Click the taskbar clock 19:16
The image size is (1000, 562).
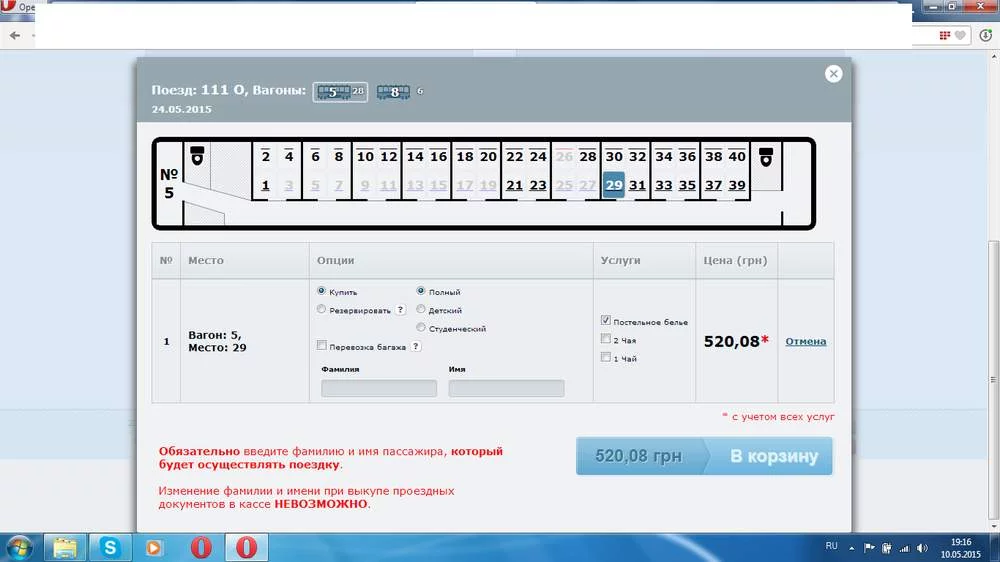click(x=960, y=542)
